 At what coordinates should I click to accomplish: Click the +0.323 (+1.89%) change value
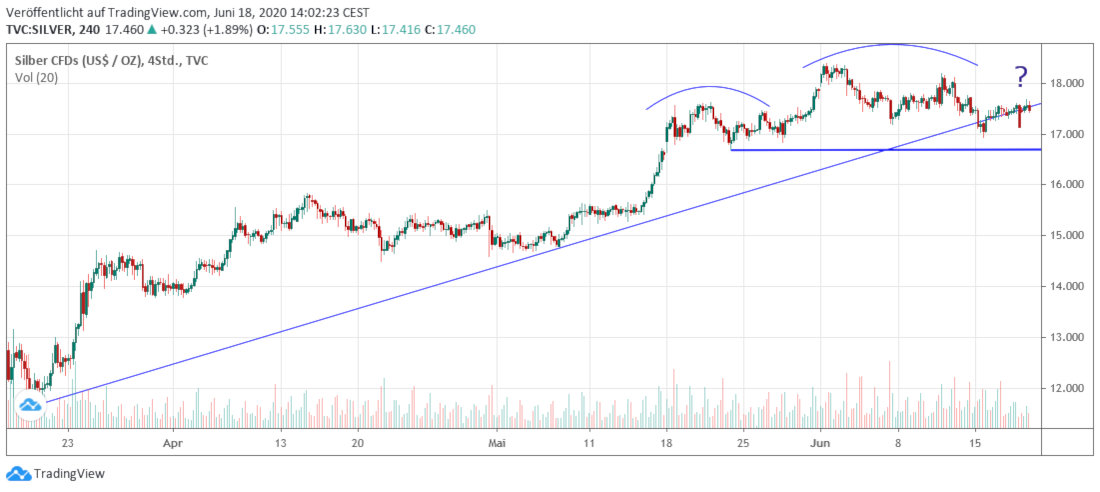218,30
